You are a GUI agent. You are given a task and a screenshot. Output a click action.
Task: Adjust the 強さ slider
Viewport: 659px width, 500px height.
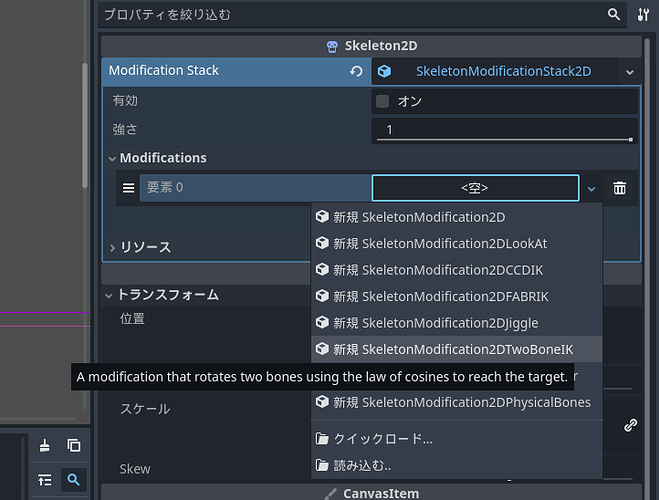click(505, 139)
